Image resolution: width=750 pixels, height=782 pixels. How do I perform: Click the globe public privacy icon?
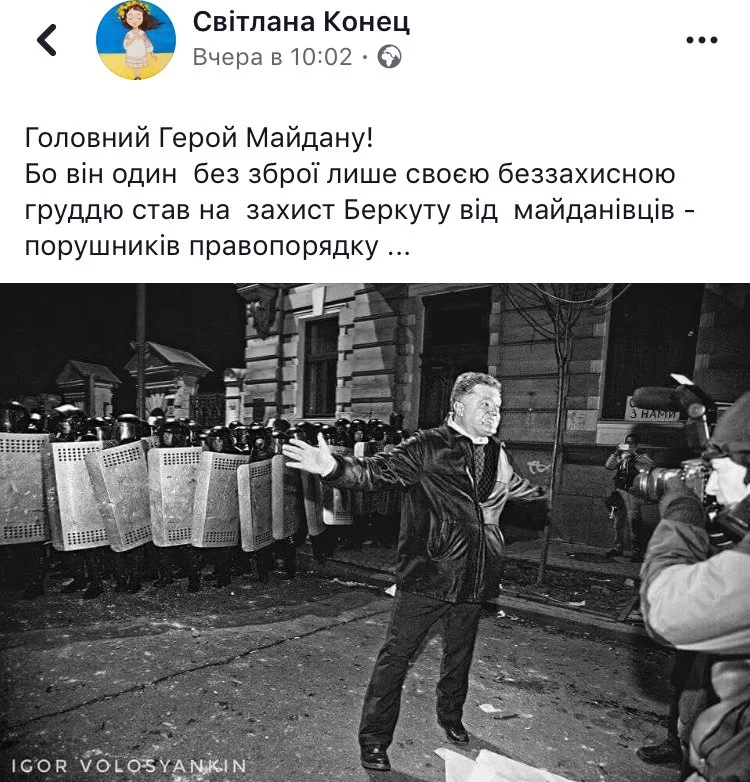tap(389, 56)
